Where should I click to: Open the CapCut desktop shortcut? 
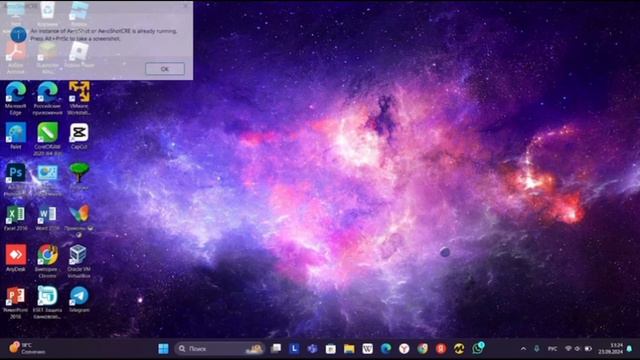click(79, 136)
